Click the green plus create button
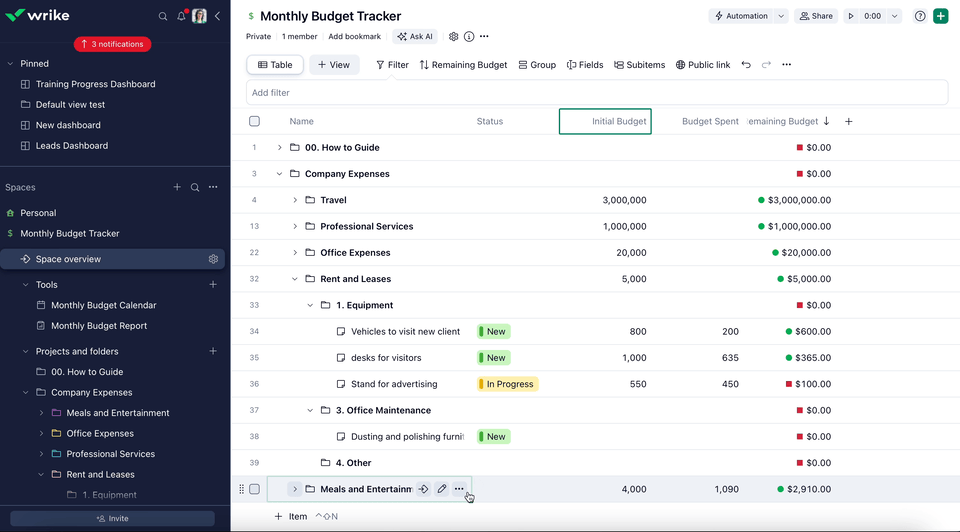The width and height of the screenshot is (960, 532). pos(941,16)
